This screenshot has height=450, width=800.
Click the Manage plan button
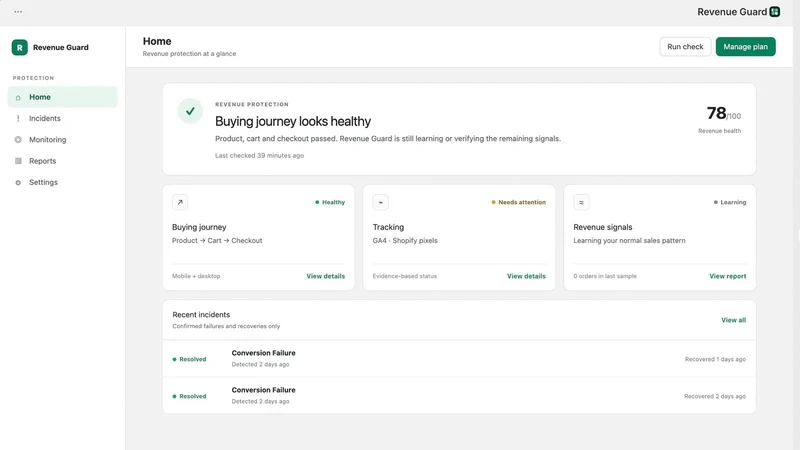coord(745,46)
